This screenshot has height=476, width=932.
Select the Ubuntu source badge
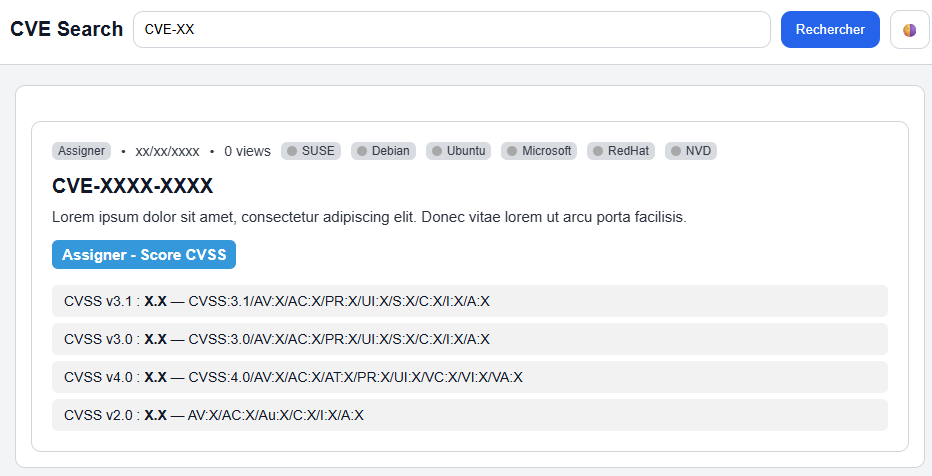tap(458, 151)
